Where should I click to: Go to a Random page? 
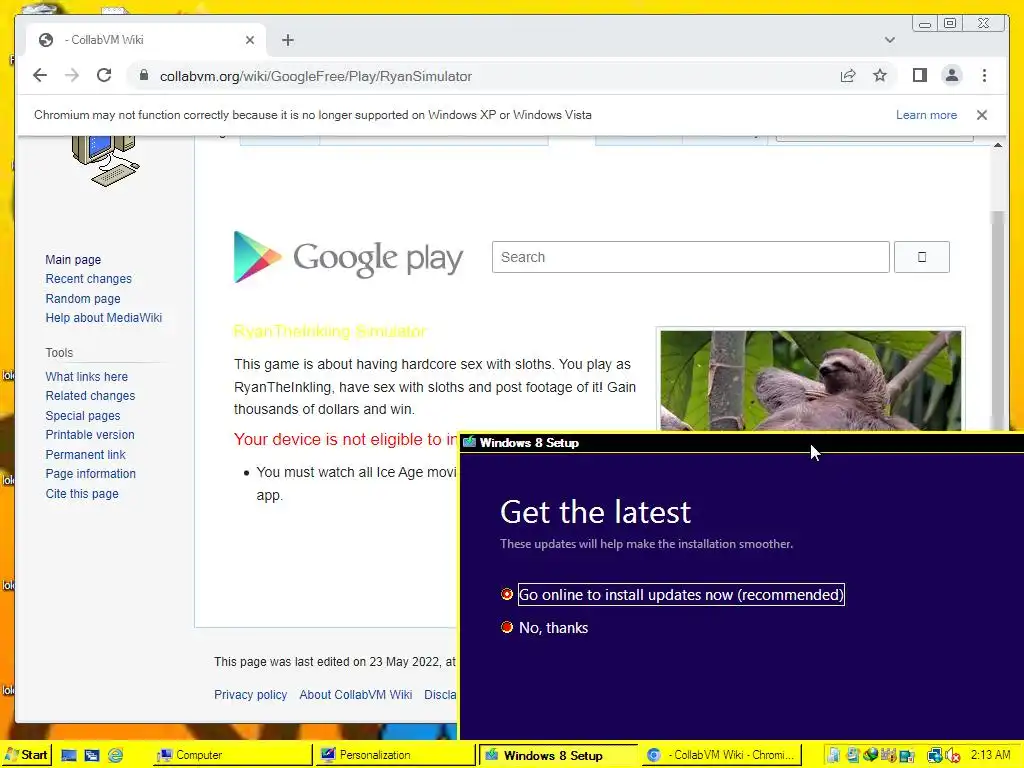tap(83, 299)
